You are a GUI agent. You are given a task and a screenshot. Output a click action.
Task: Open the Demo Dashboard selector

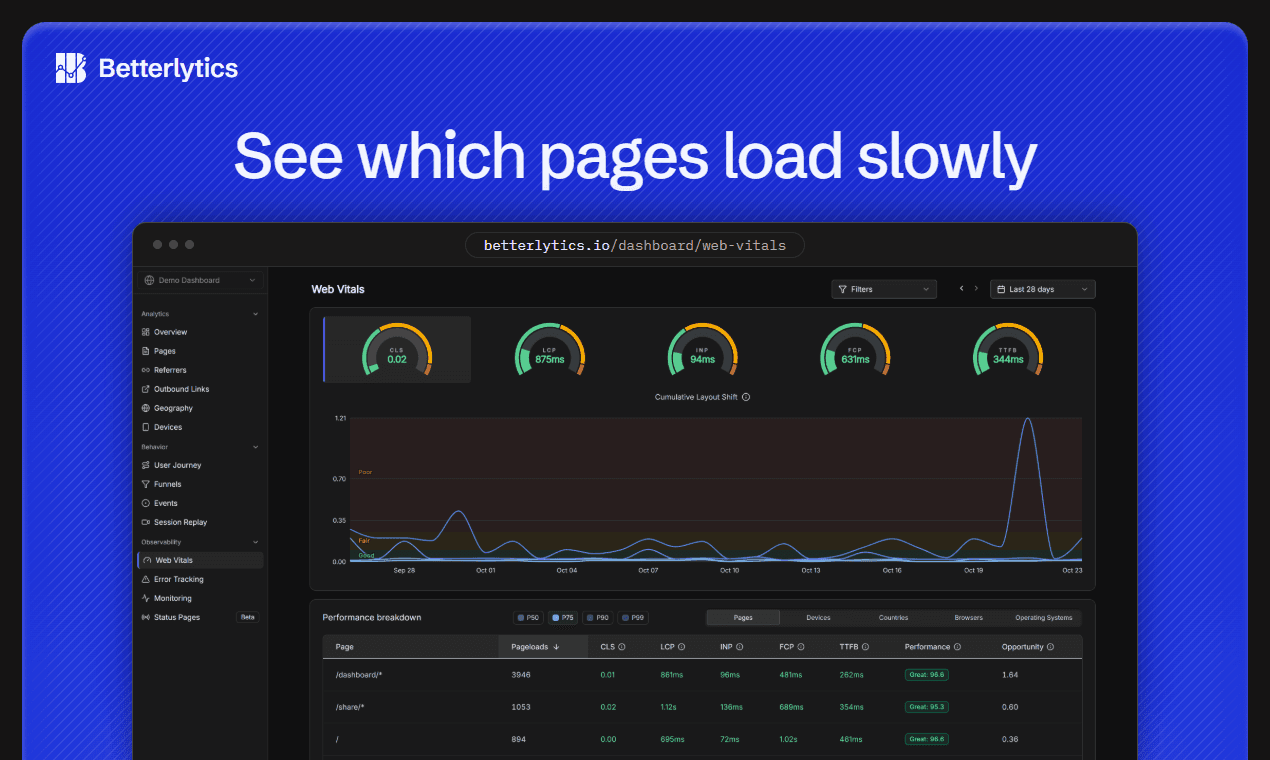pyautogui.click(x=201, y=280)
